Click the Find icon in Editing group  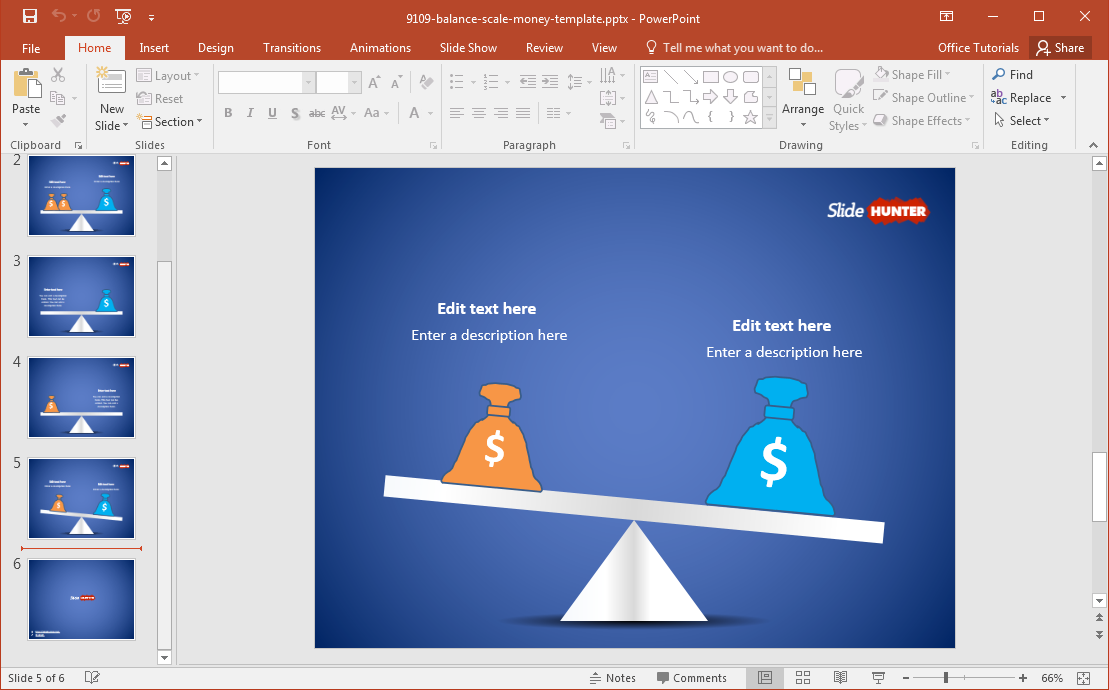1013,74
